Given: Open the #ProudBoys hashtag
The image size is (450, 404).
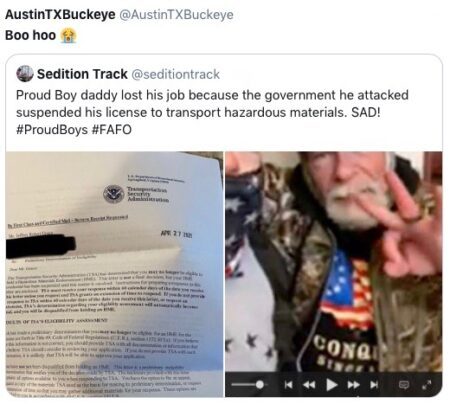Looking at the screenshot, I should click(52, 130).
